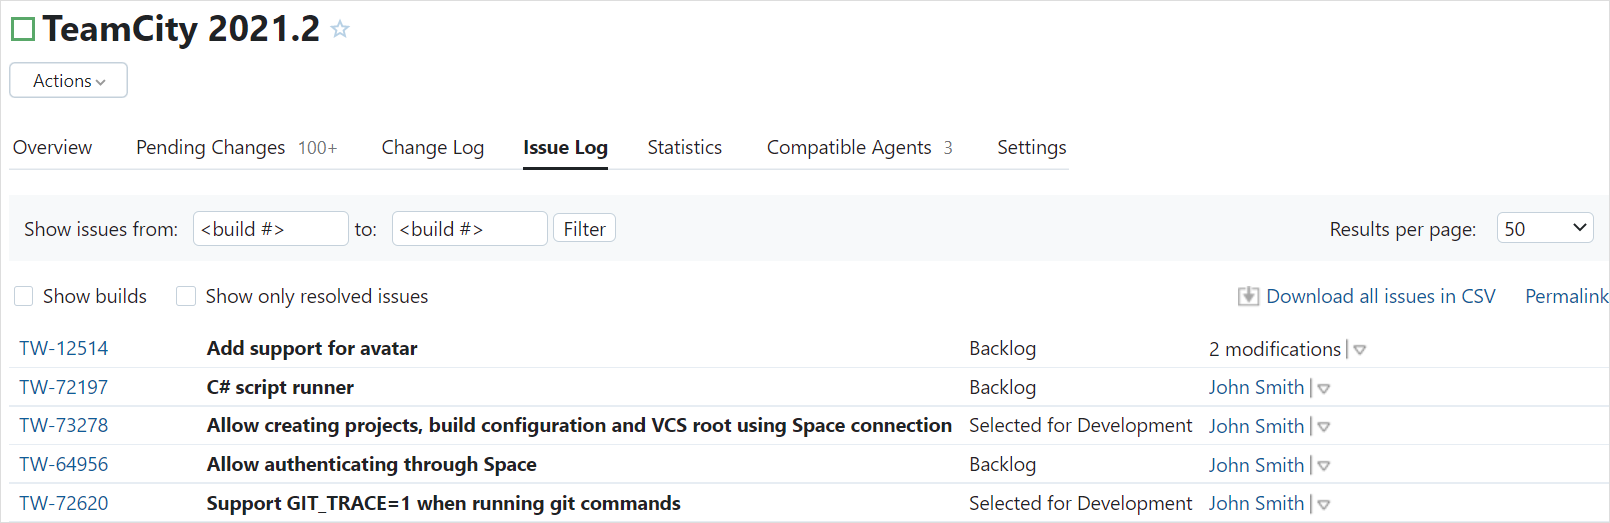Go to the Statistics tab
This screenshot has width=1610, height=523.
tap(684, 148)
